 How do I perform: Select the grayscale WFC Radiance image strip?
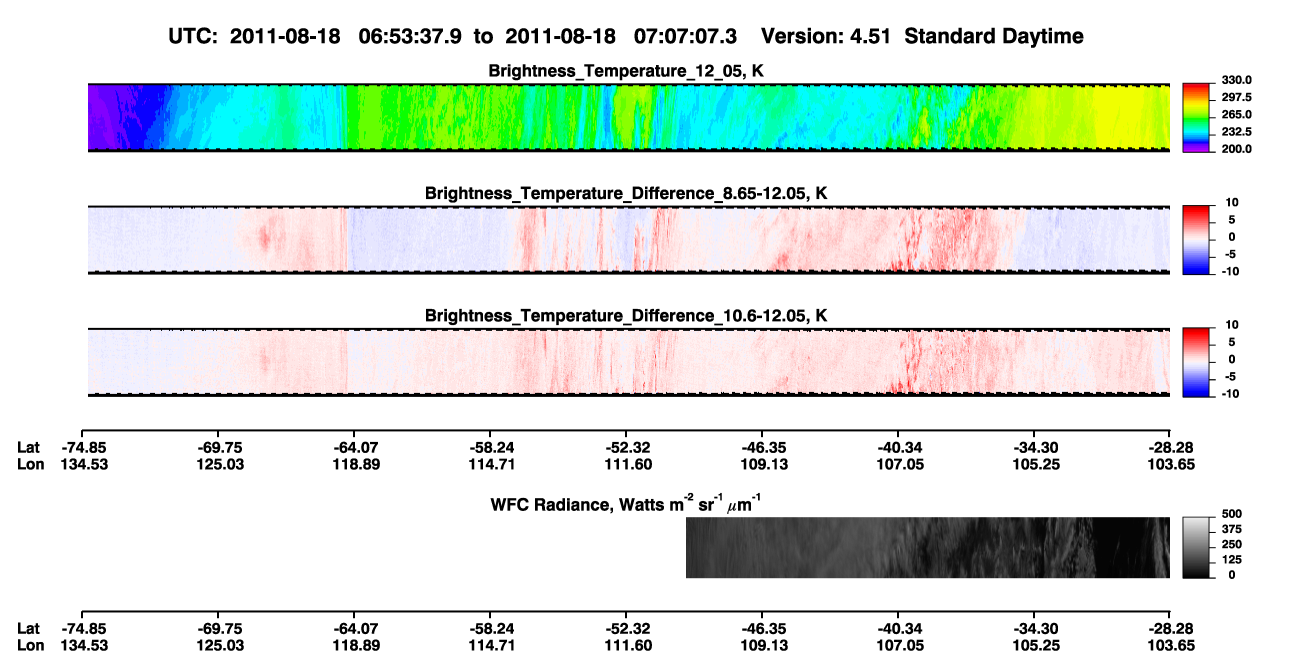tap(928, 548)
